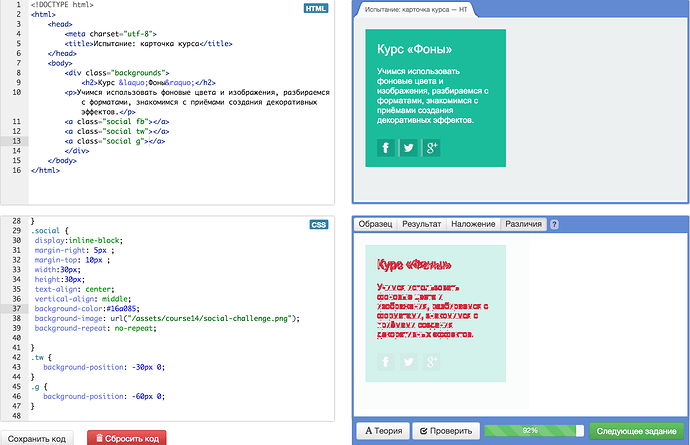The image size is (690, 445).
Task: Switch to the Наложение tab
Action: coord(473,224)
